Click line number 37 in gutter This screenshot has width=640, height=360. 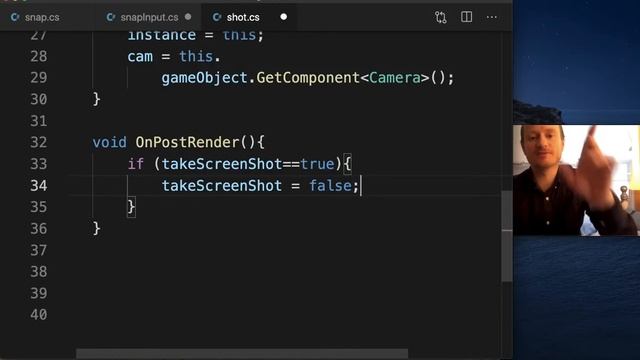point(39,250)
